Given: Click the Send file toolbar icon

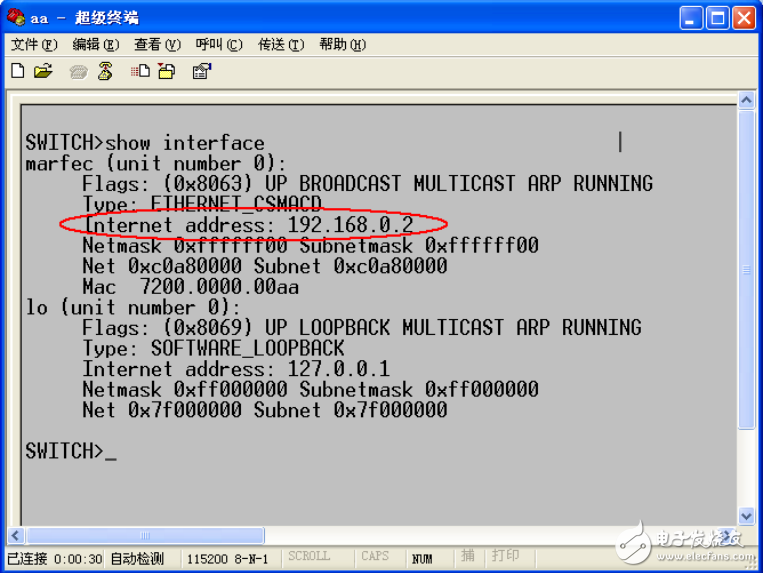Looking at the screenshot, I should click(x=141, y=71).
